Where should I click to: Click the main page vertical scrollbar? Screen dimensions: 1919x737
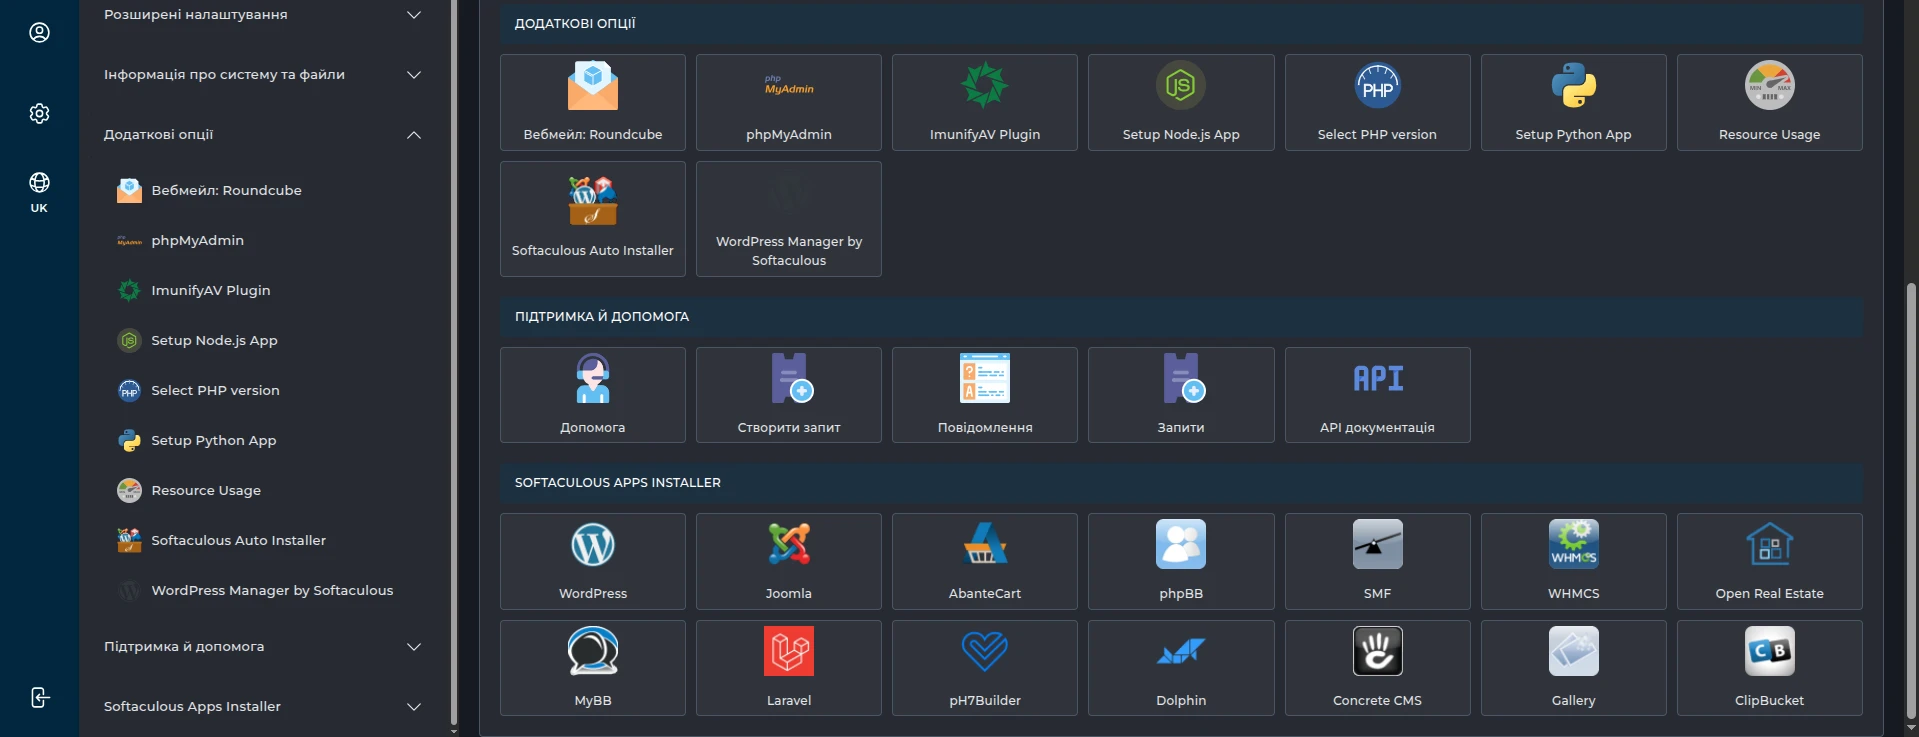click(1911, 500)
